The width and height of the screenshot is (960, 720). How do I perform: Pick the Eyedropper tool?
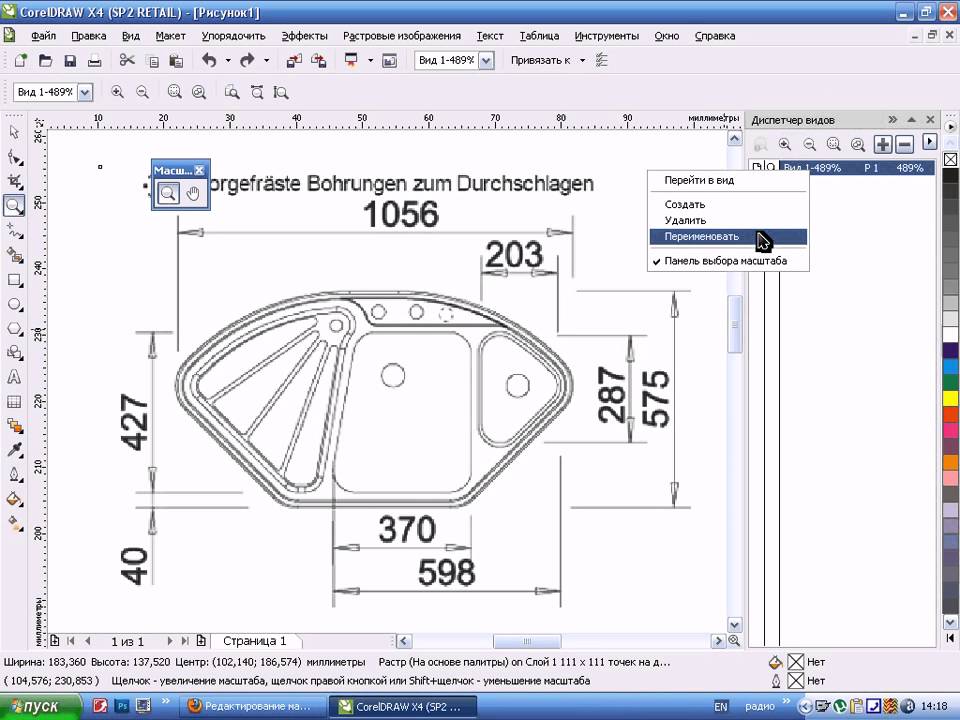pos(14,450)
